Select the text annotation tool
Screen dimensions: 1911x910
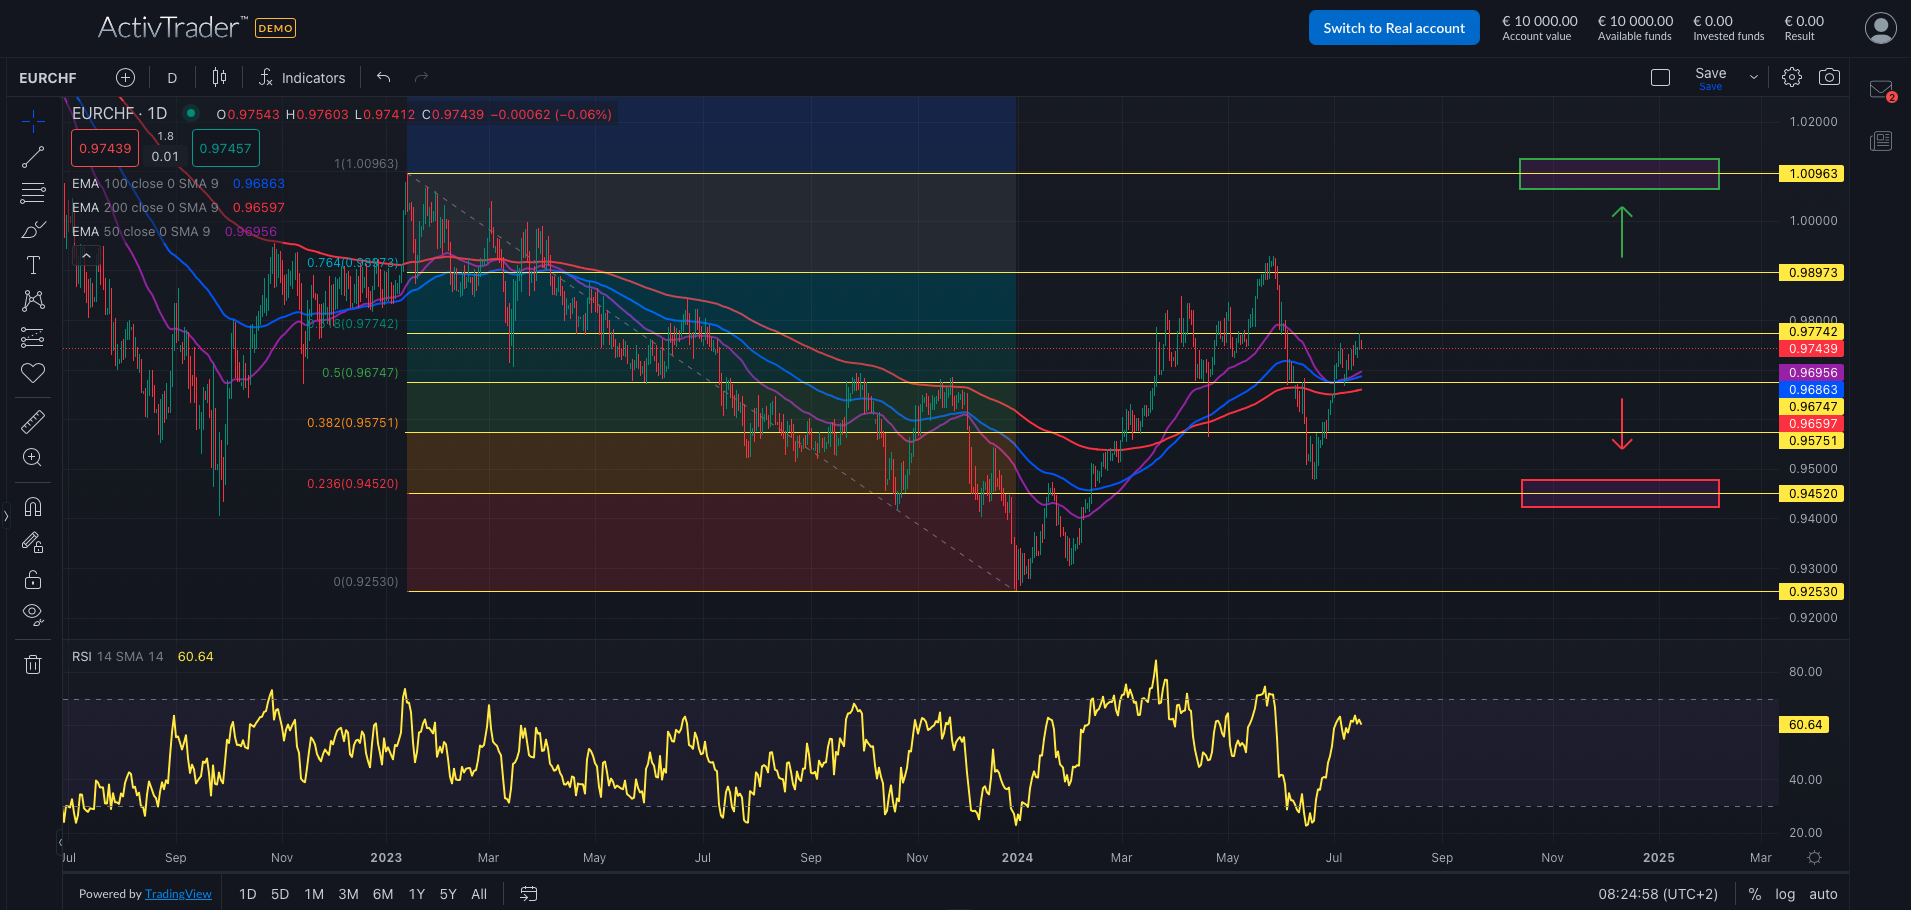tap(33, 265)
